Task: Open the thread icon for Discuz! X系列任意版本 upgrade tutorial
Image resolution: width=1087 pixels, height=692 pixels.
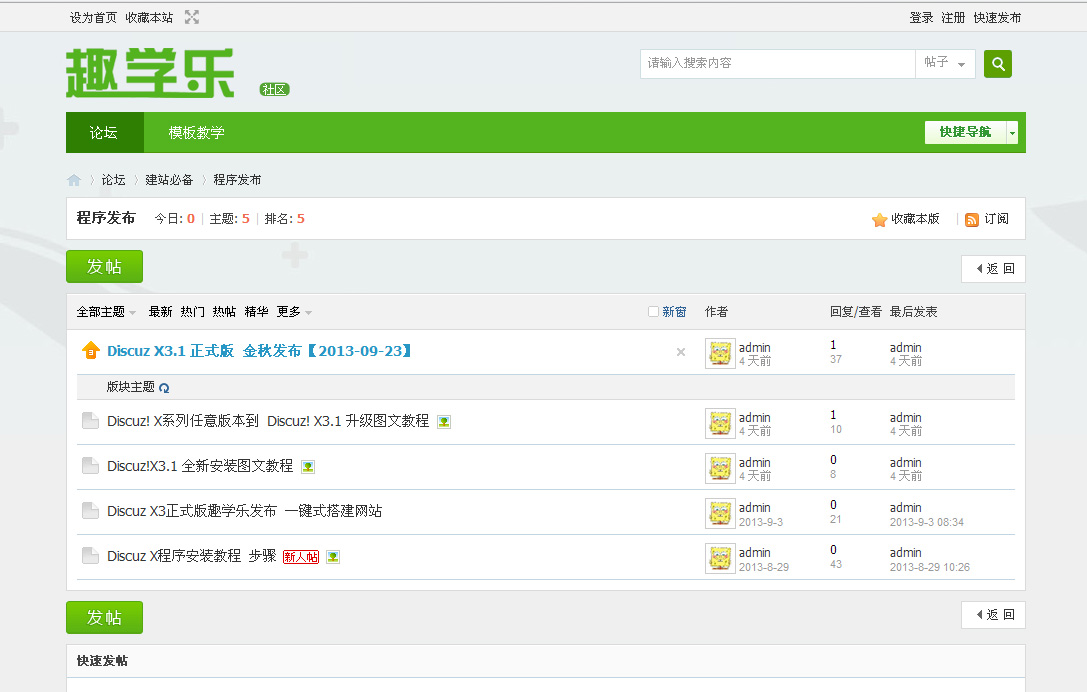Action: tap(90, 421)
